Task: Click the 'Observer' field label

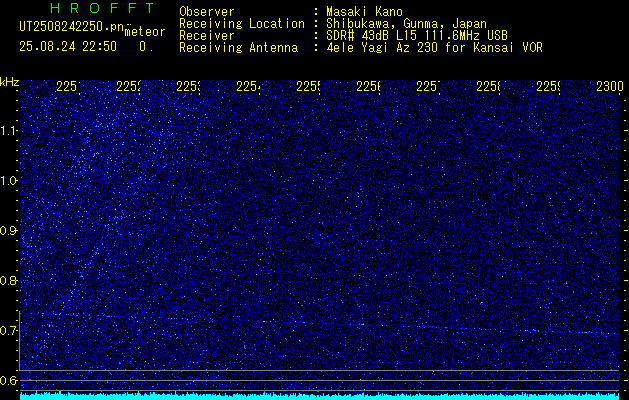Action: (x=207, y=12)
